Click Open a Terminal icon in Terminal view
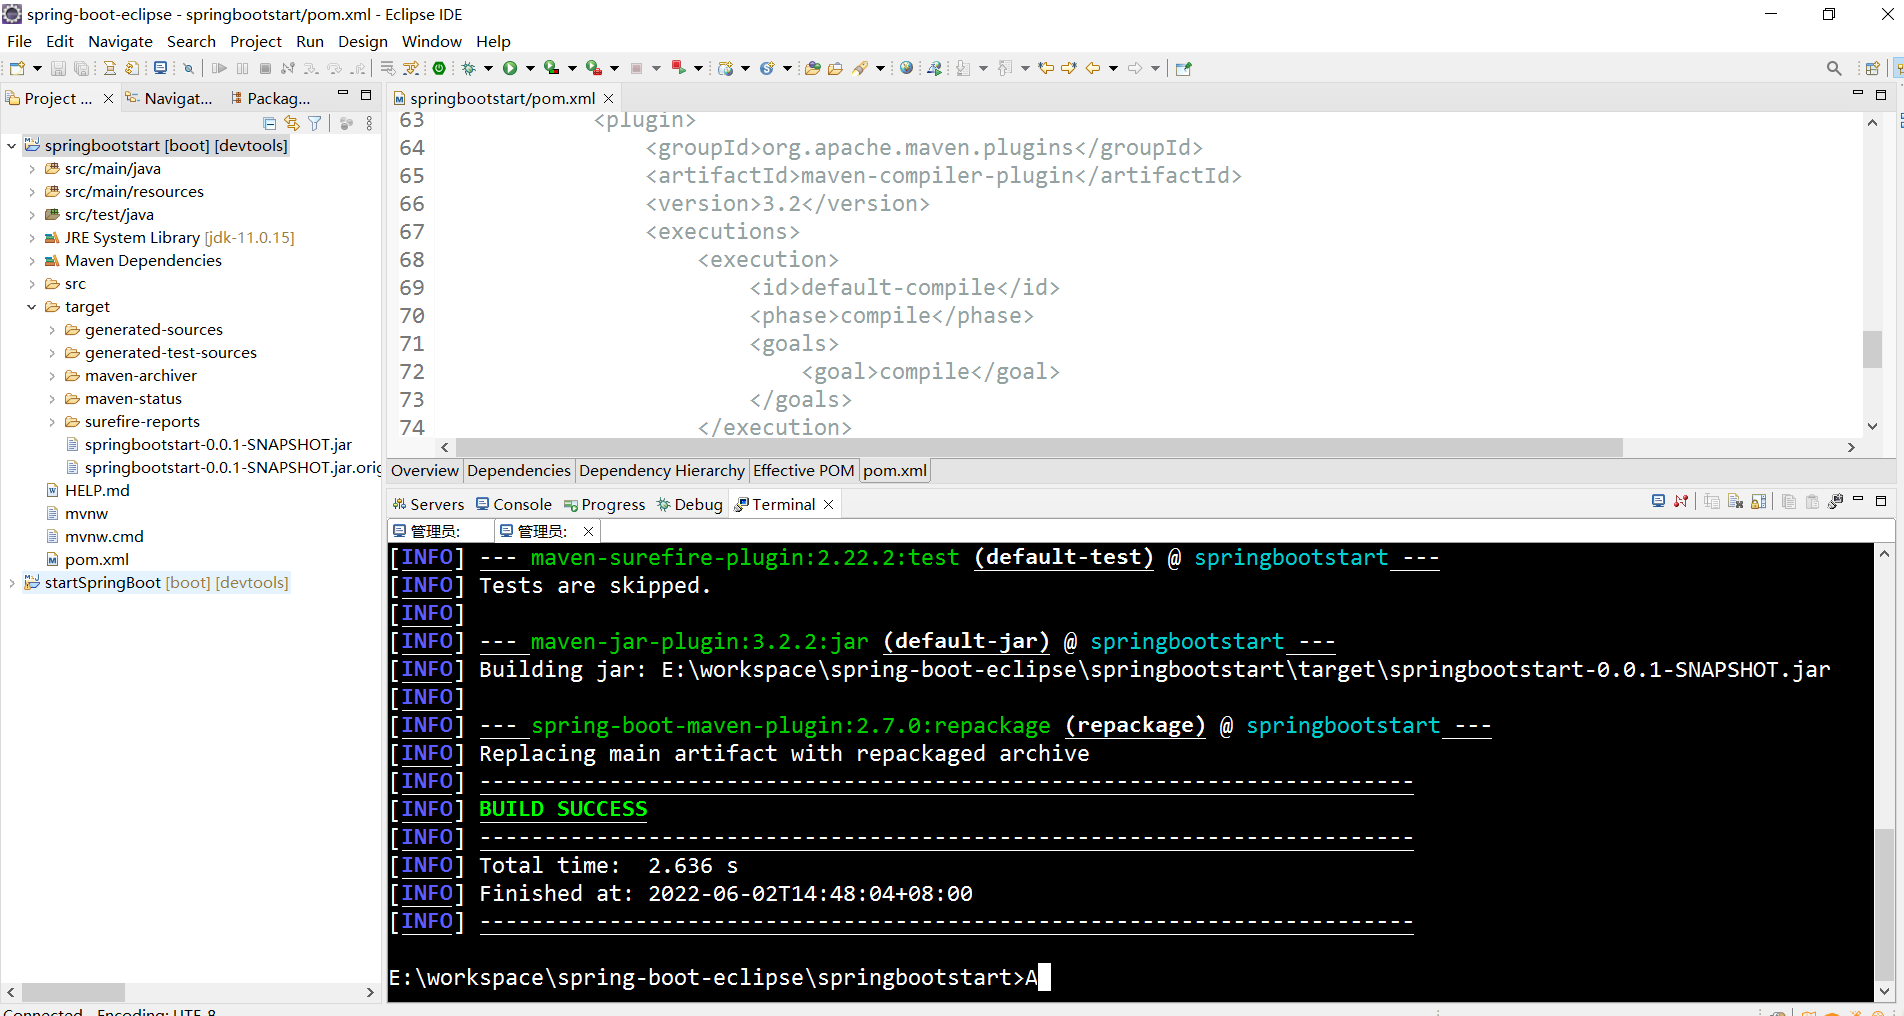 pyautogui.click(x=1658, y=501)
